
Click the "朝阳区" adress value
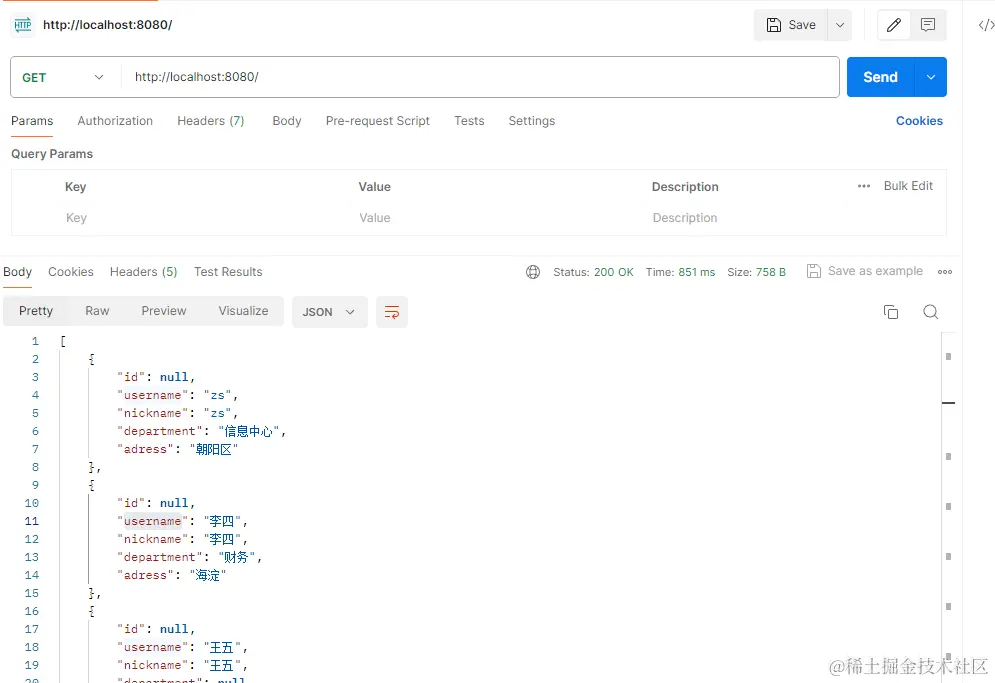[x=213, y=449]
